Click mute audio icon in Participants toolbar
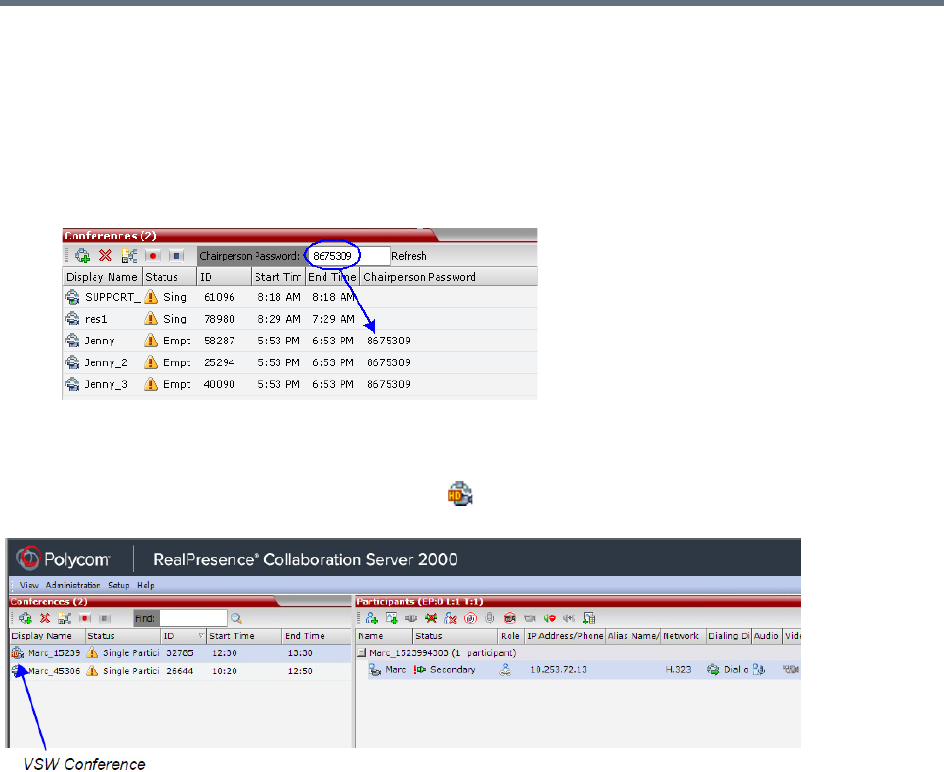This screenshot has height=772, width=944. coord(470,618)
